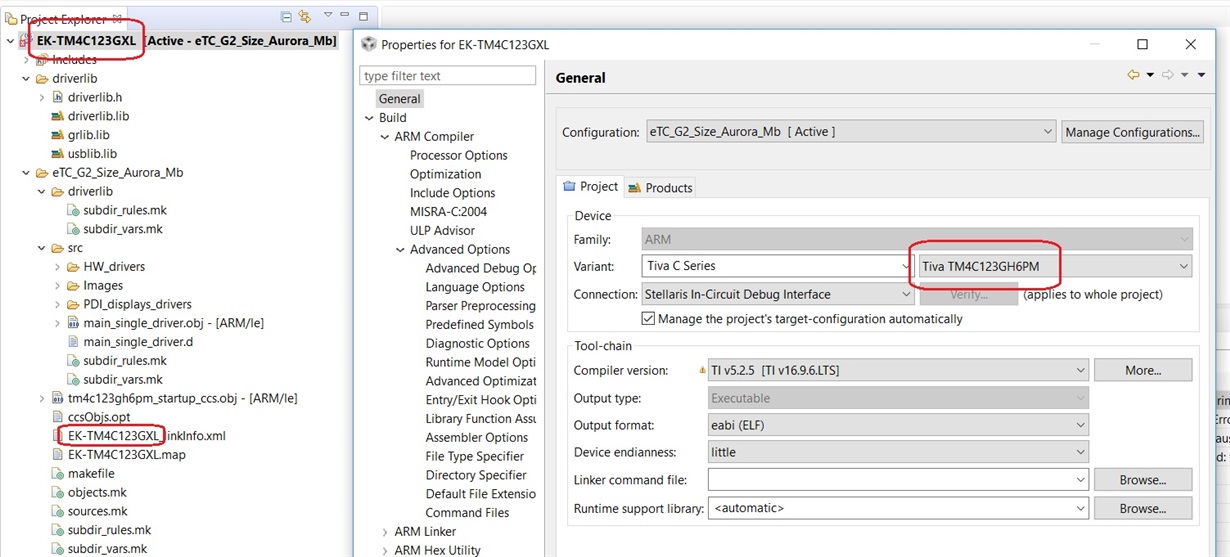The image size is (1230, 557).
Task: Click the grlib.lib library icon
Action: click(x=58, y=135)
